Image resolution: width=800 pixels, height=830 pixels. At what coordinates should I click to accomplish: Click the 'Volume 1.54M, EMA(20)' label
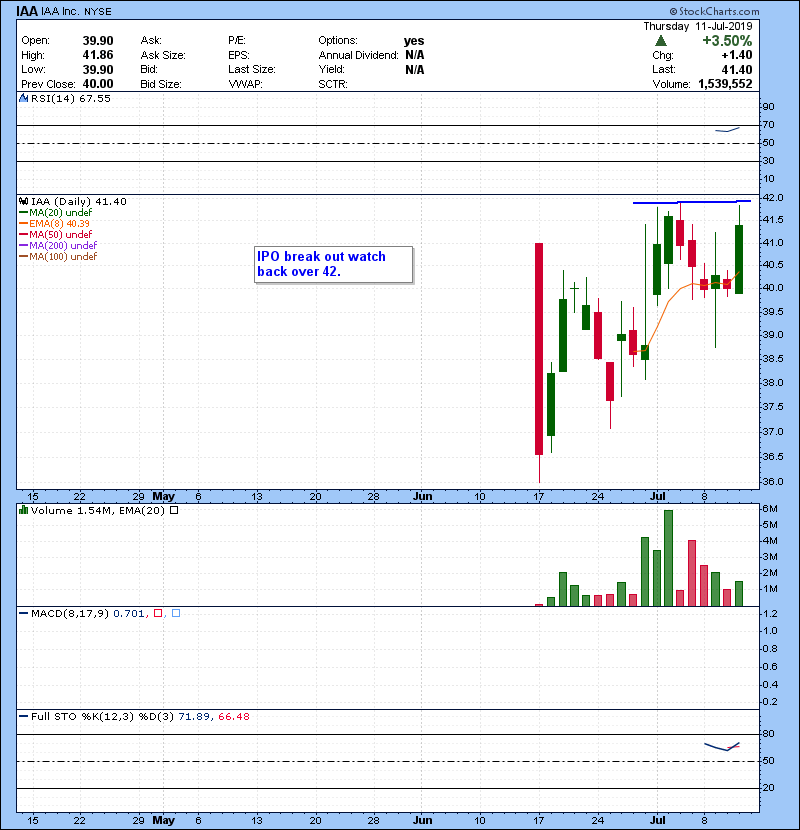[97, 510]
